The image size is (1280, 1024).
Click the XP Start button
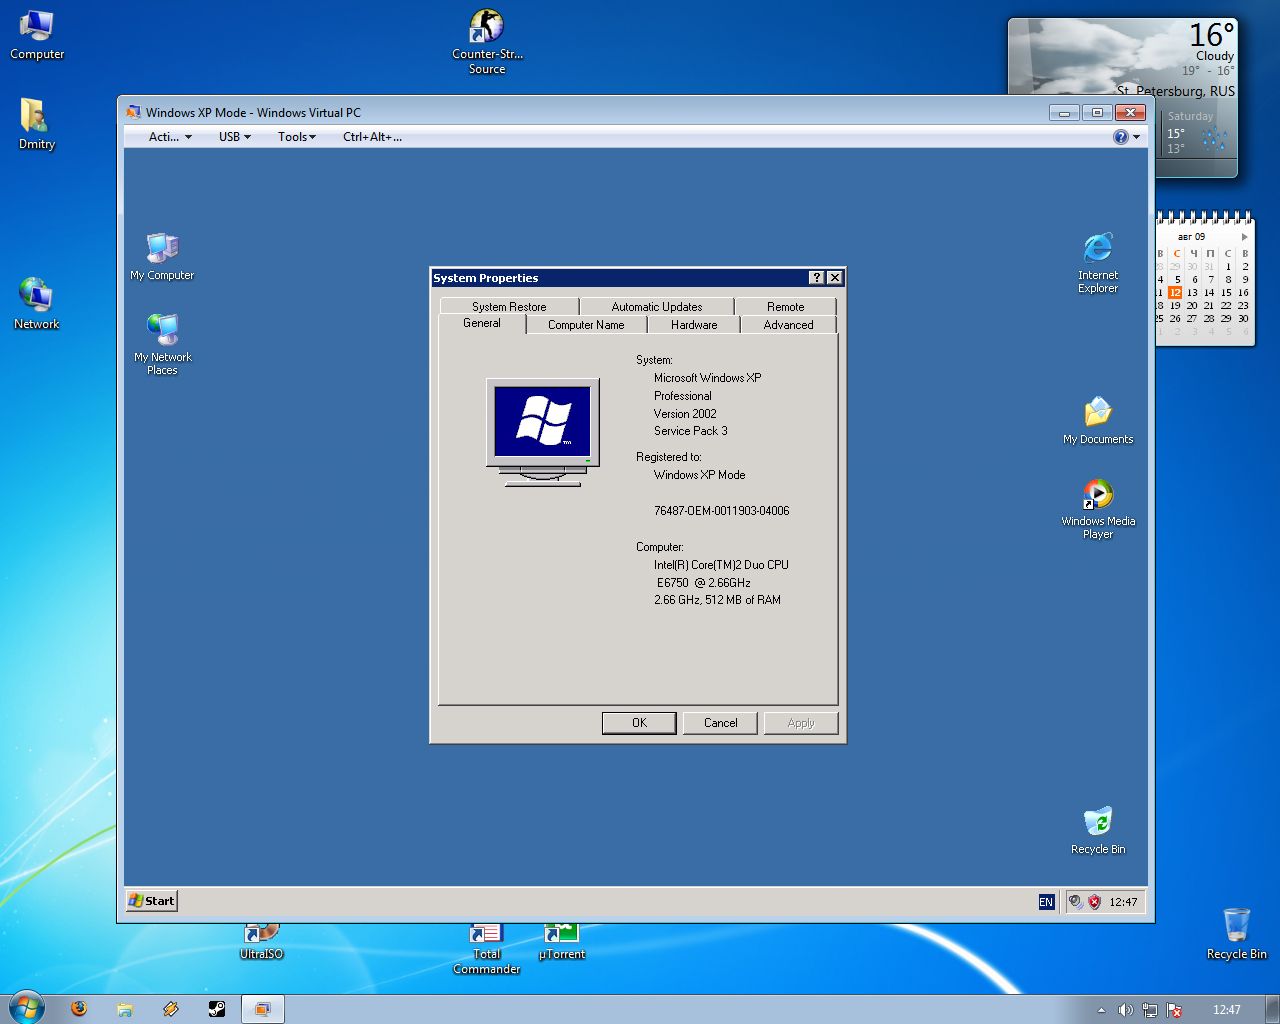(x=152, y=901)
